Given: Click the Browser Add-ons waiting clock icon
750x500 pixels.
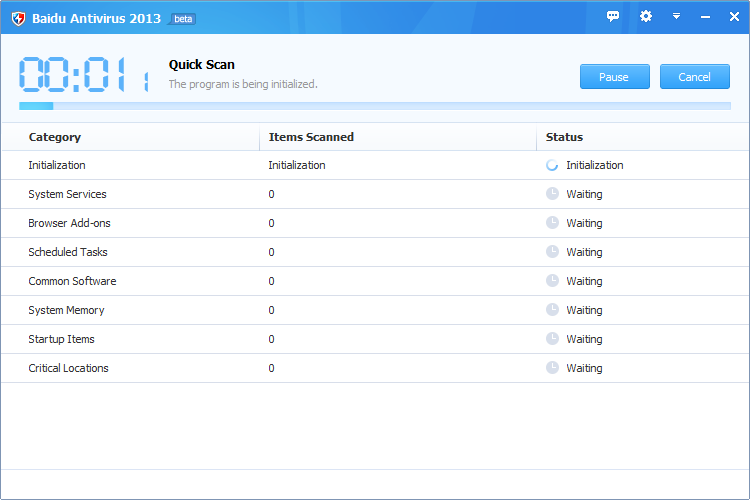Looking at the screenshot, I should [x=552, y=223].
